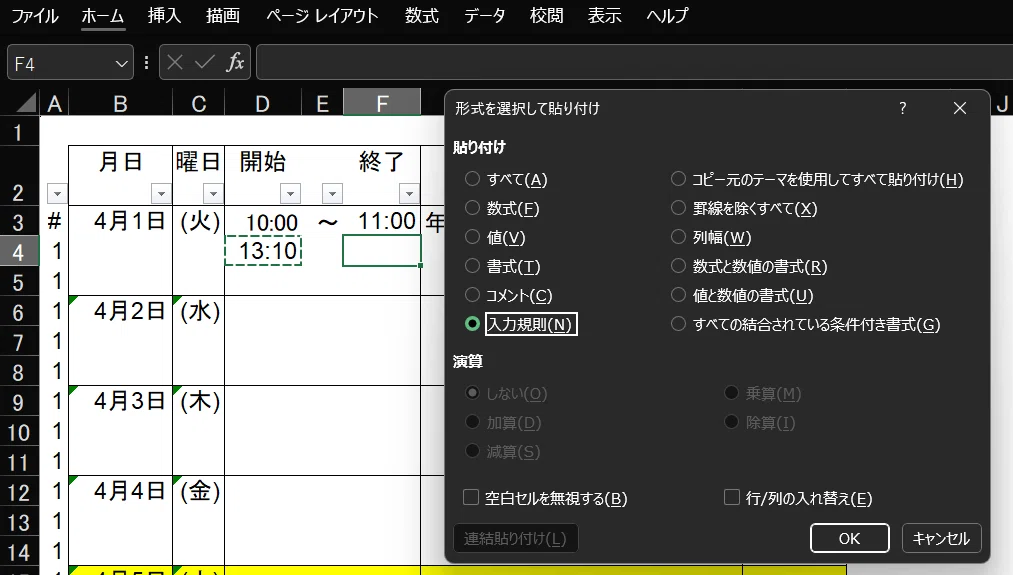The height and width of the screenshot is (575, 1013).
Task: Open the 曜日 column filter dropdown
Action: point(213,193)
